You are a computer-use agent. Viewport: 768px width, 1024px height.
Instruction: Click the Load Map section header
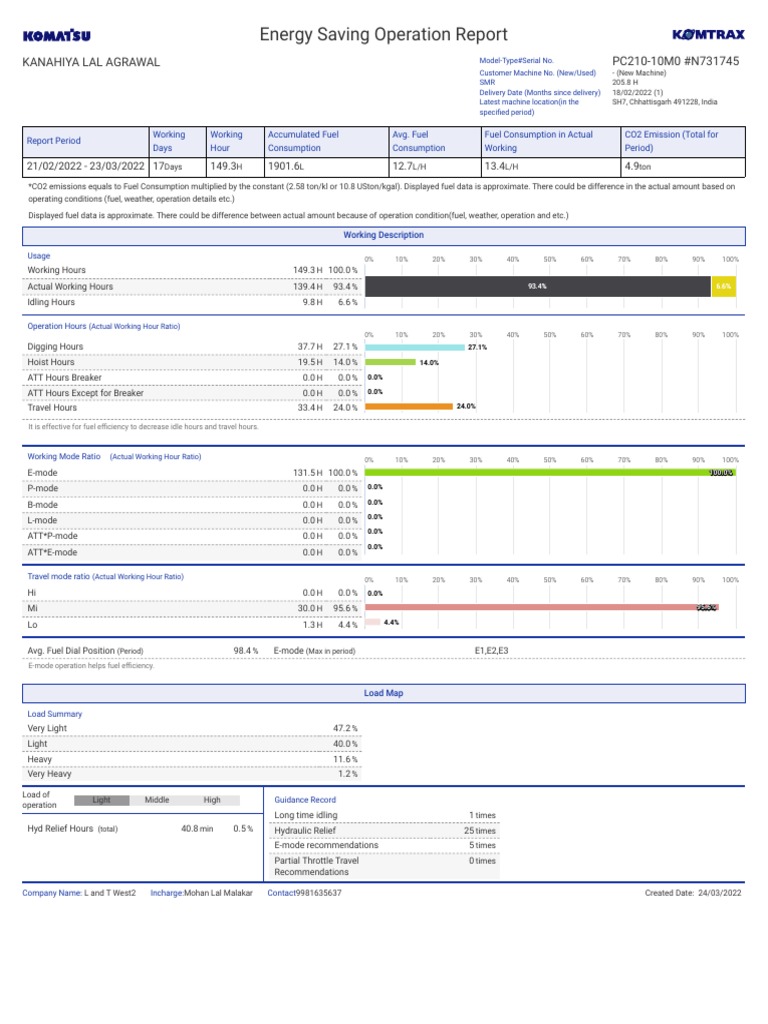pyautogui.click(x=383, y=693)
